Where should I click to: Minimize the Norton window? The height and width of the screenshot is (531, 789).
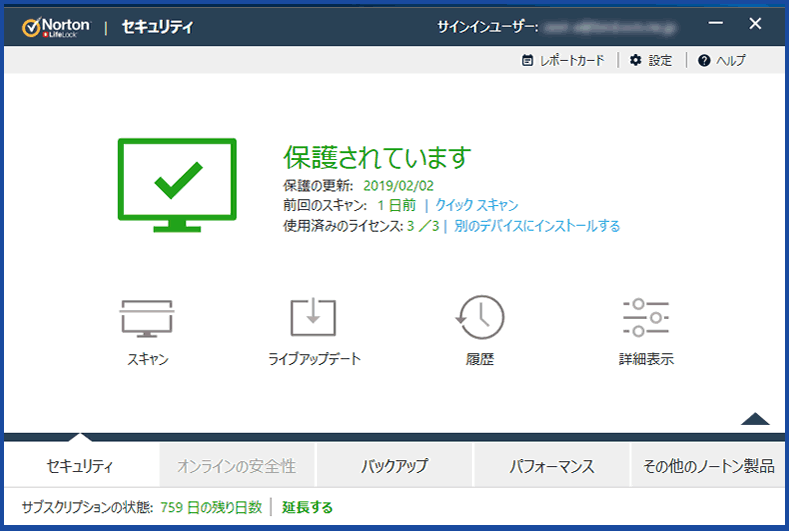point(716,24)
